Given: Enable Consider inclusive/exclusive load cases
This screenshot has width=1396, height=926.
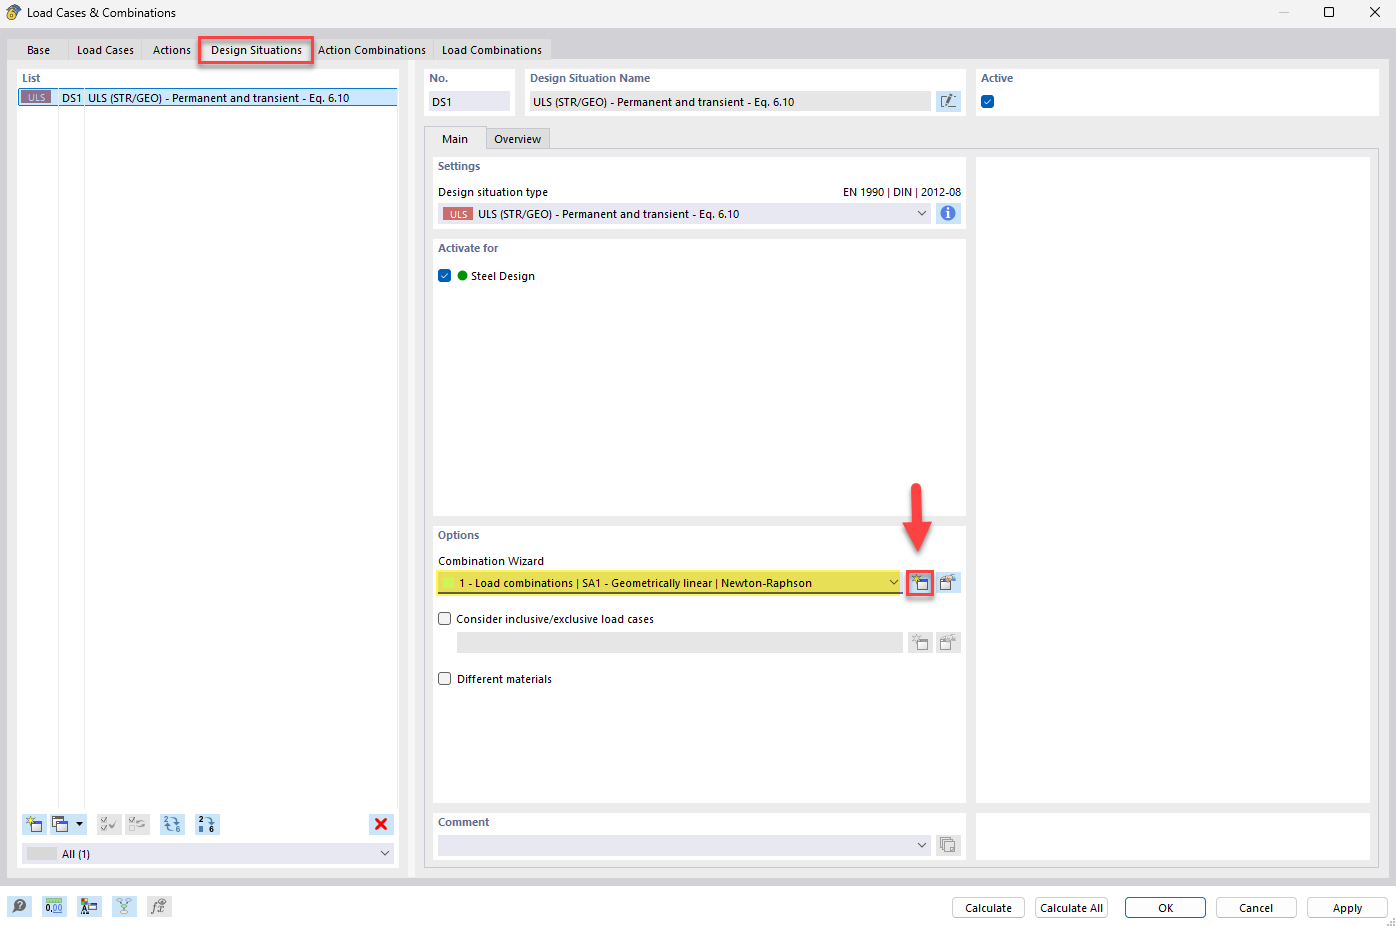Looking at the screenshot, I should 444,618.
